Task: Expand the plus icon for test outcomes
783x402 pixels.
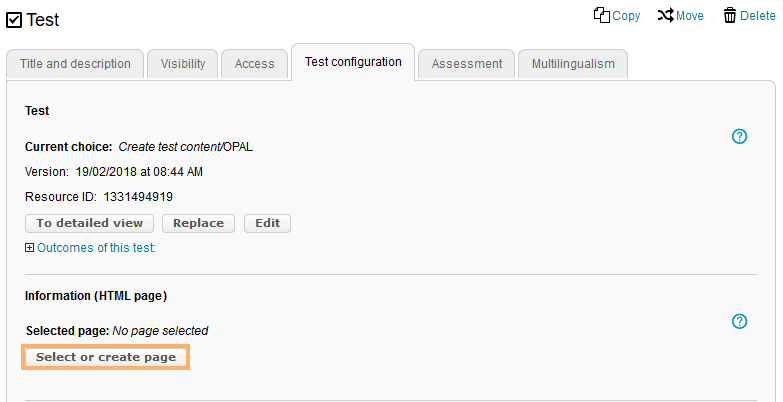Action: click(x=30, y=248)
